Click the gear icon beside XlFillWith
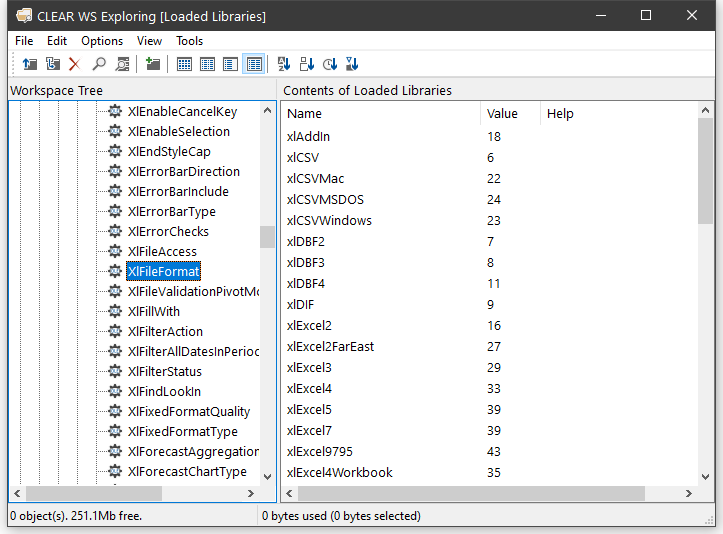This screenshot has width=723, height=534. (115, 312)
